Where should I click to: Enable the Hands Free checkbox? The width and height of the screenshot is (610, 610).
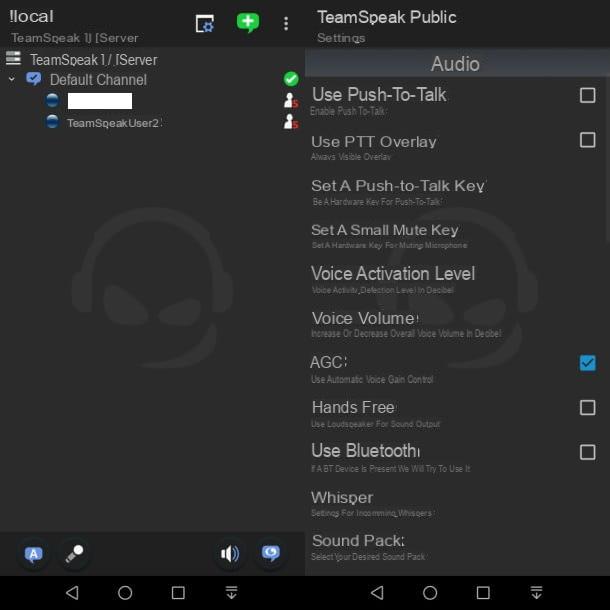(x=587, y=408)
